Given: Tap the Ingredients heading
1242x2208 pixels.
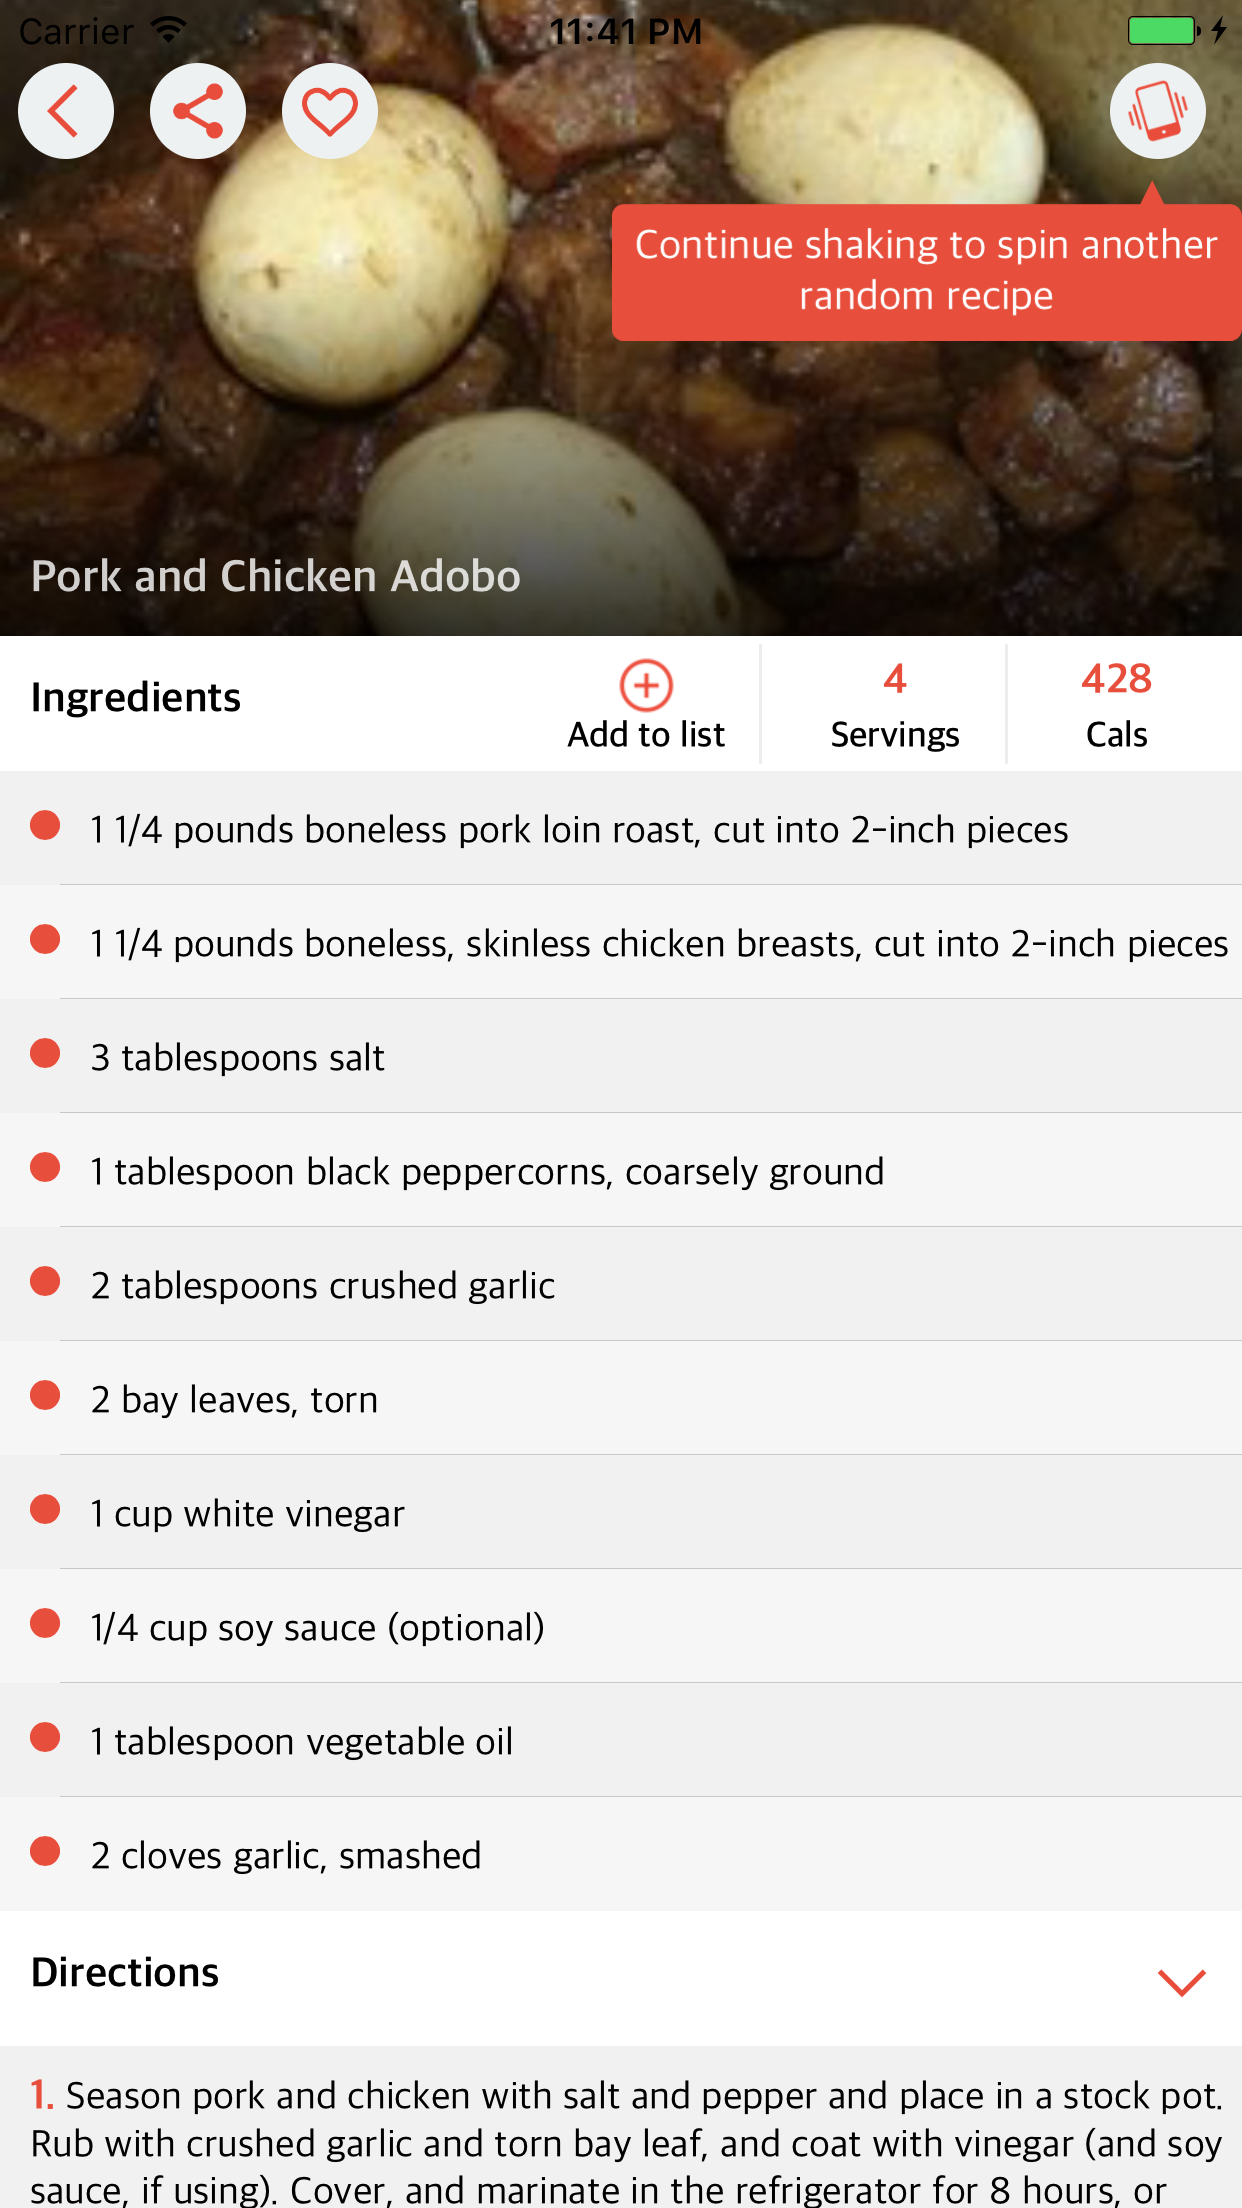Looking at the screenshot, I should 136,697.
